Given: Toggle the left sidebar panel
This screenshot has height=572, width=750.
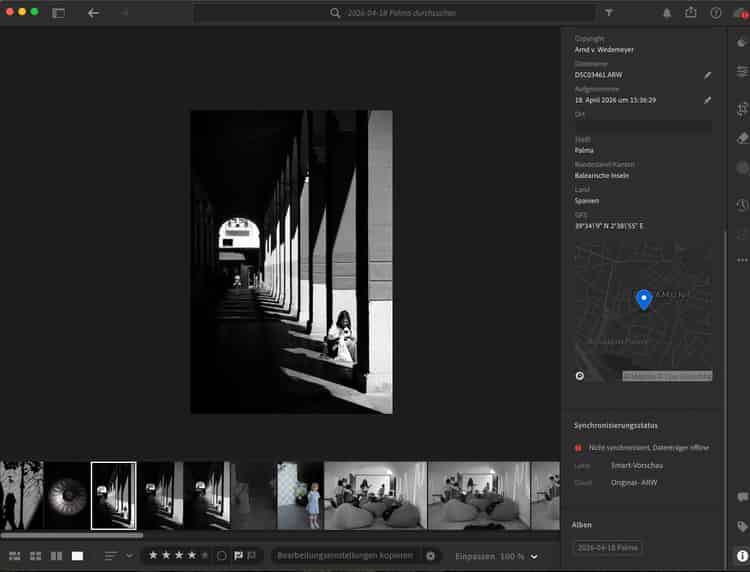Looking at the screenshot, I should pos(58,13).
